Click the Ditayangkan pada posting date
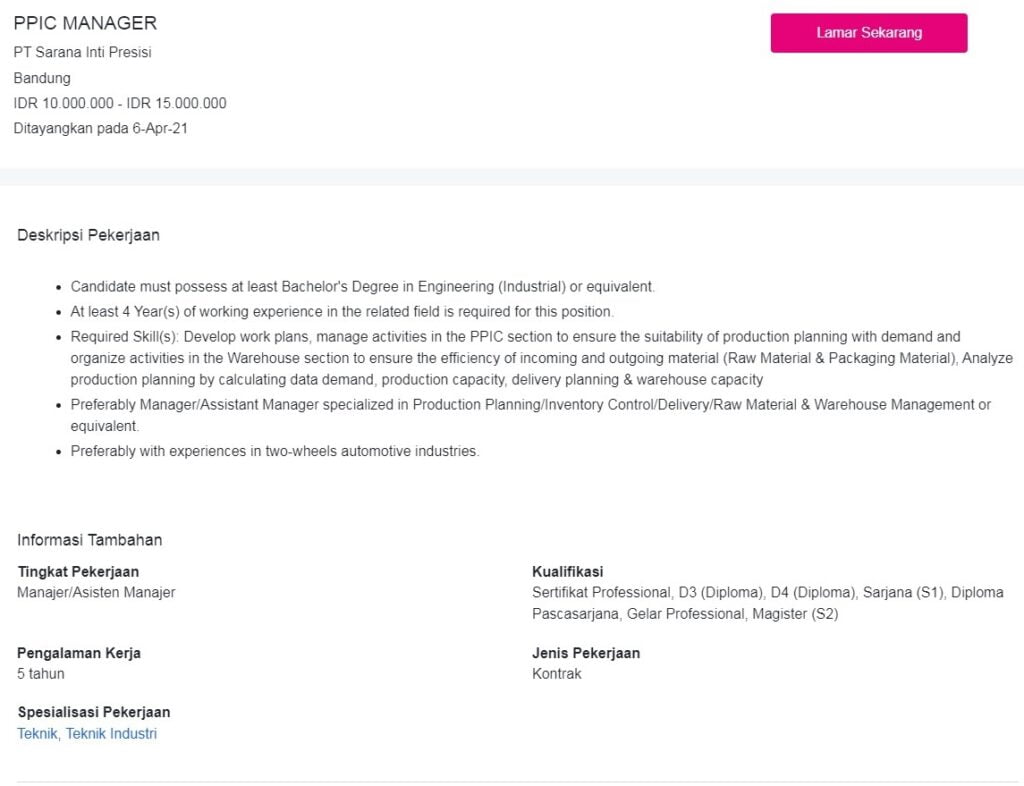Screen dimensions: 1024x786 100,128
